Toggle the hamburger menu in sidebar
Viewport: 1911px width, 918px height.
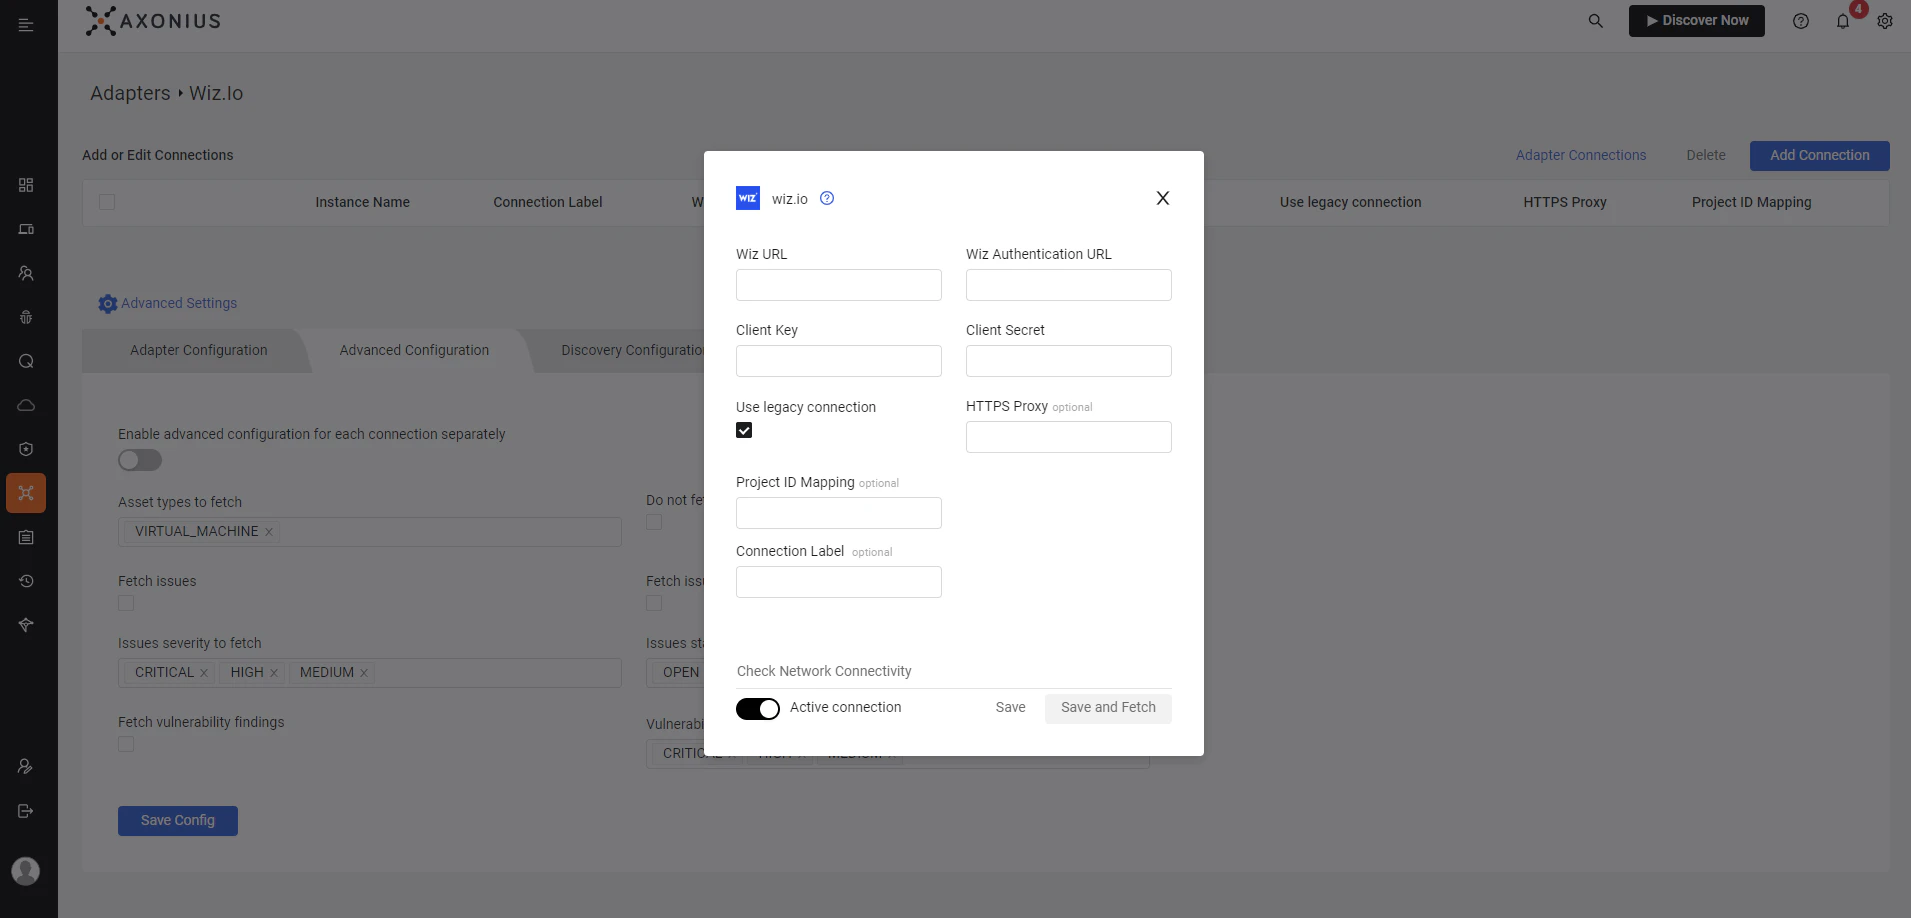click(26, 25)
